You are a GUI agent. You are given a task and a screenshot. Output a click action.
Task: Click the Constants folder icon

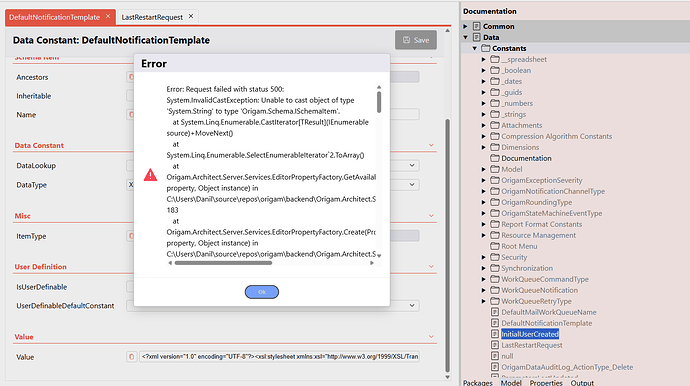pyautogui.click(x=485, y=48)
